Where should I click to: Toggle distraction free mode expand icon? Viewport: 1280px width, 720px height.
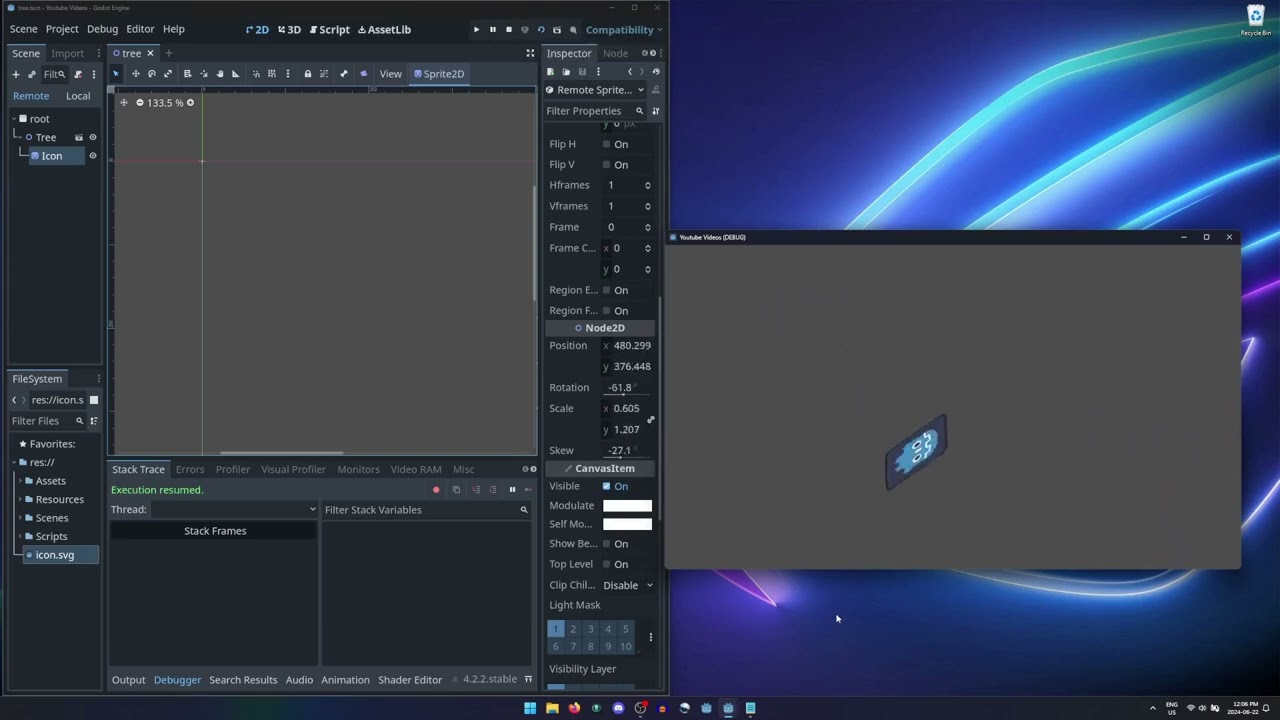coord(530,53)
